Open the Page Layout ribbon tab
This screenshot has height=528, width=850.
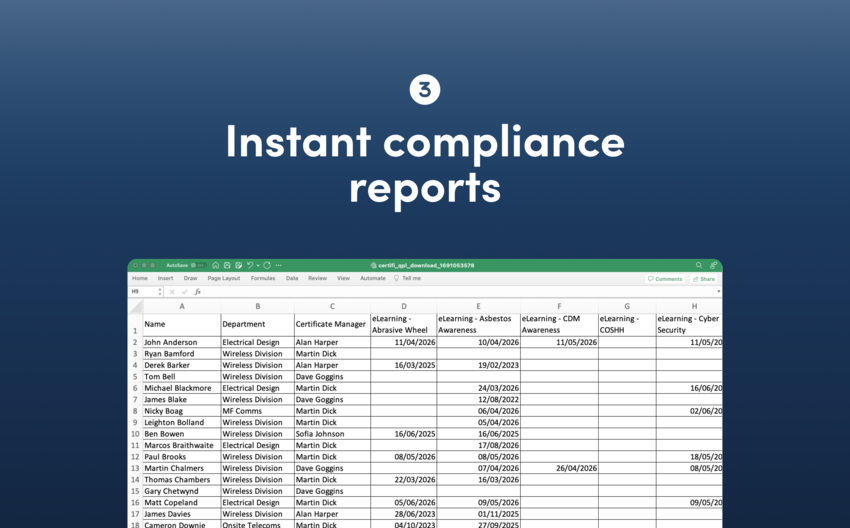(x=224, y=279)
